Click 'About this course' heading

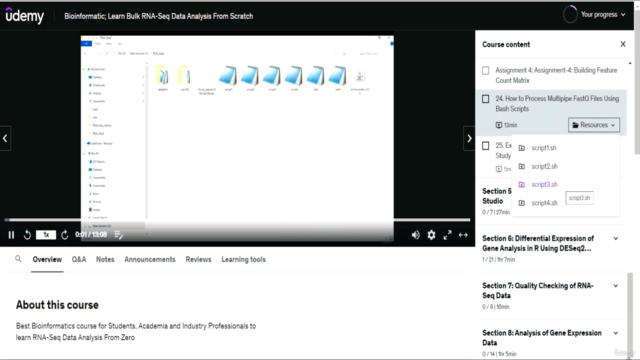click(57, 305)
